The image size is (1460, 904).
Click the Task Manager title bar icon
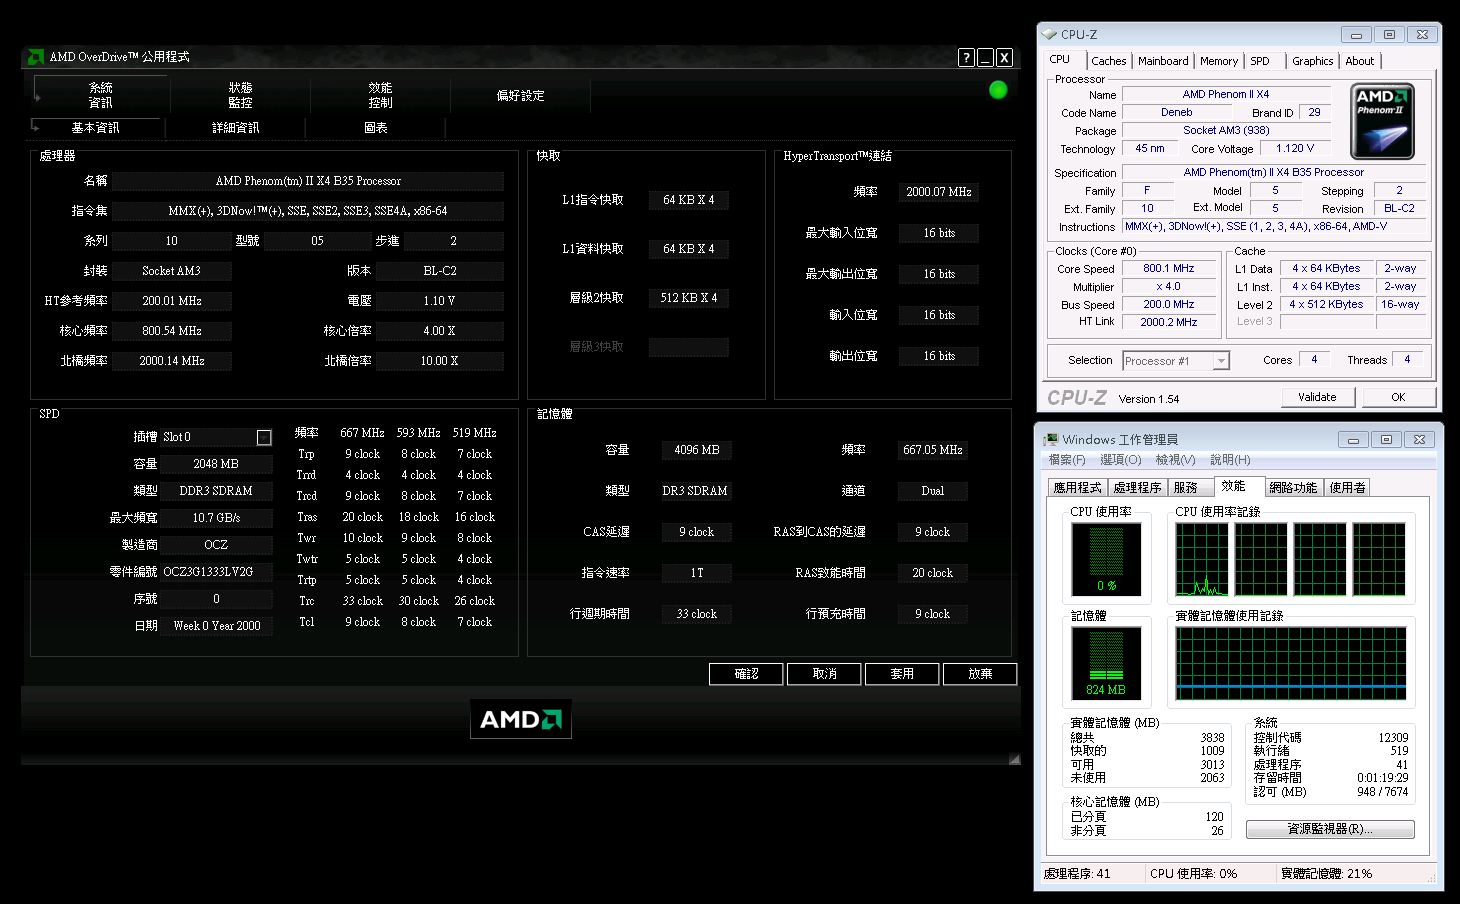[1051, 439]
